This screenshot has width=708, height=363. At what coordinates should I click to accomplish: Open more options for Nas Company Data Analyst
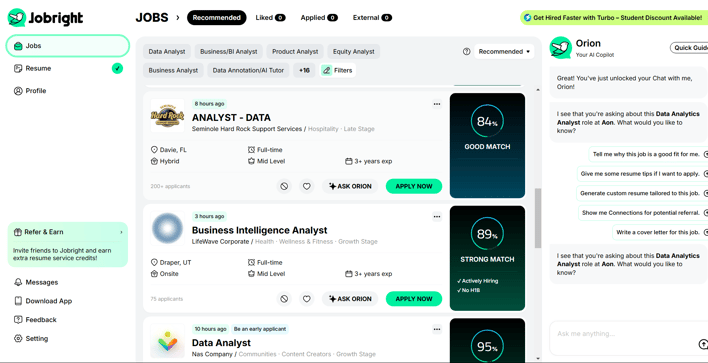(x=437, y=329)
